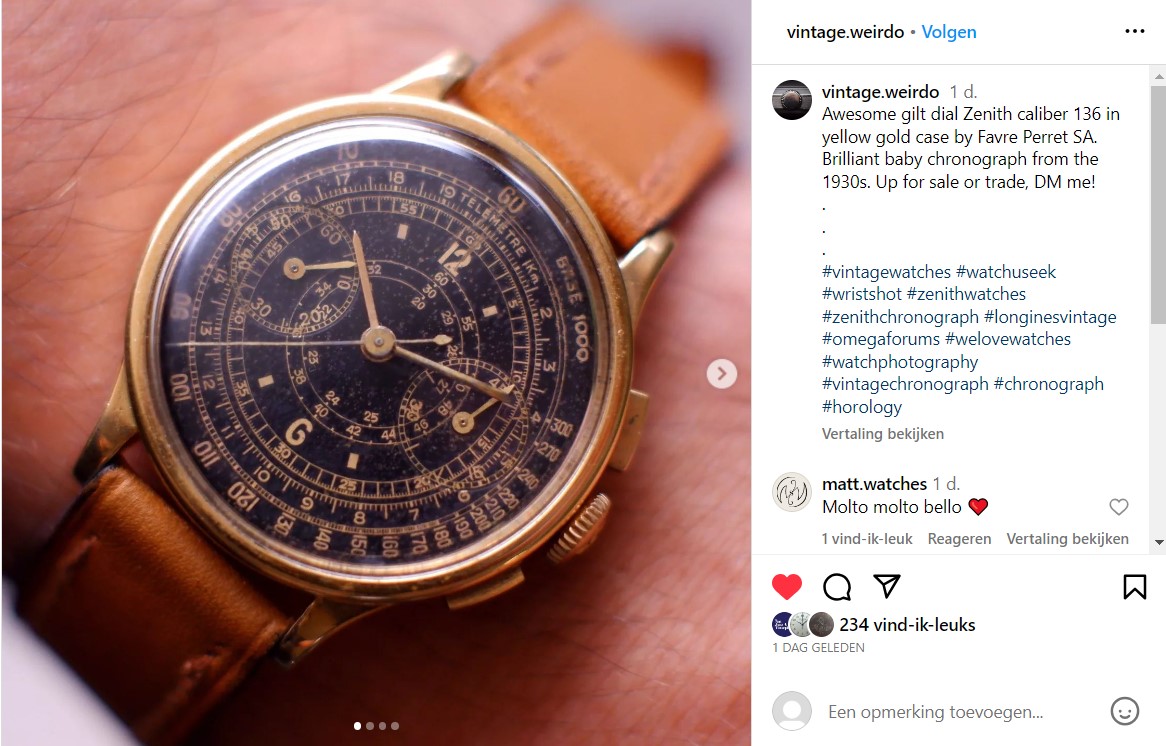View who liked: 234 vind-ik-leuks

pyautogui.click(x=907, y=625)
